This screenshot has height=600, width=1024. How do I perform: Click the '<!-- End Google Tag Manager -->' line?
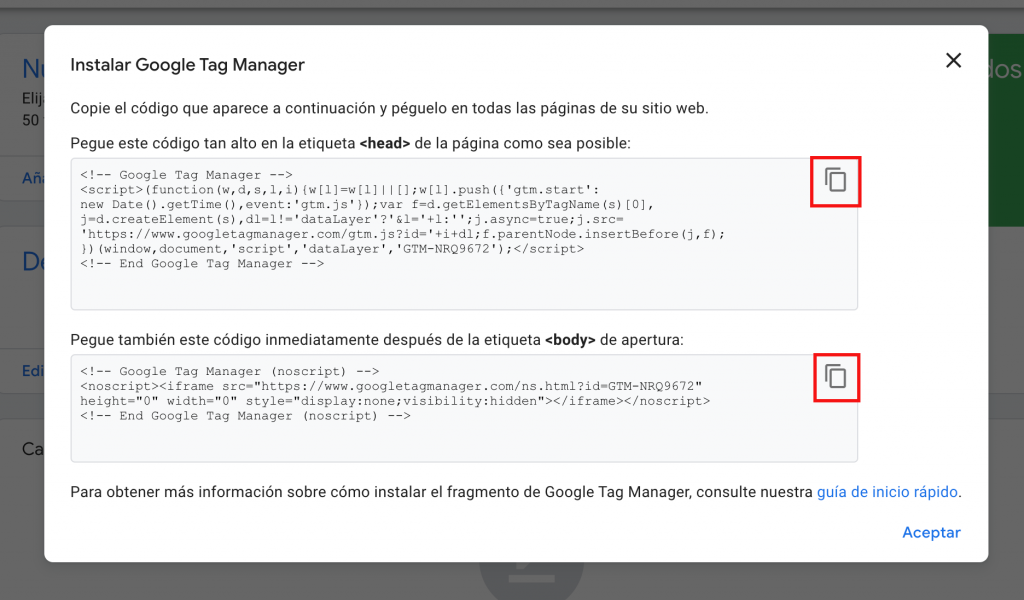(x=202, y=264)
